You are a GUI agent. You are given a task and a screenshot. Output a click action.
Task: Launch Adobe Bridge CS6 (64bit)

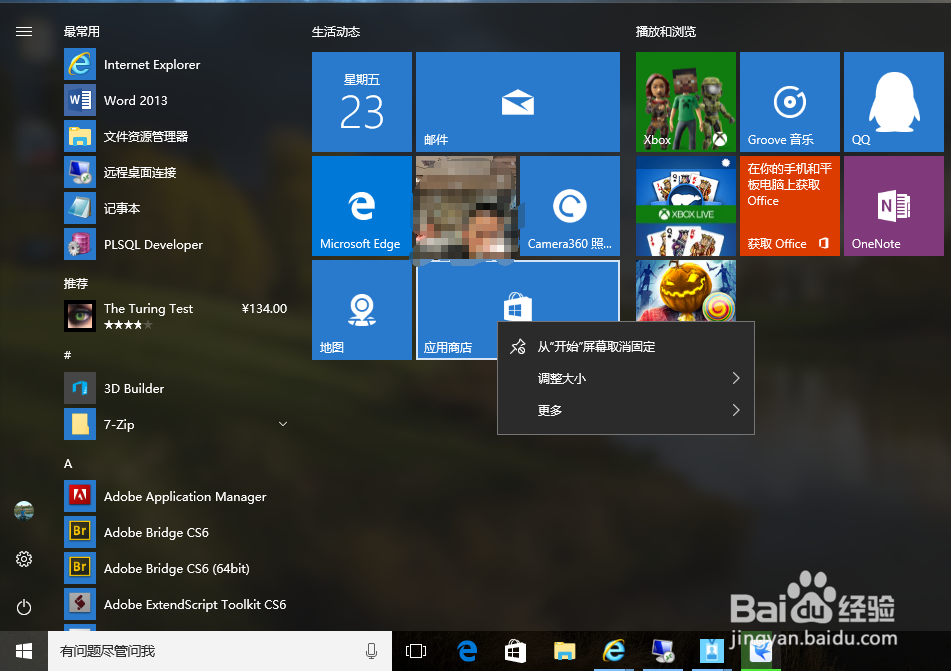[x=175, y=568]
